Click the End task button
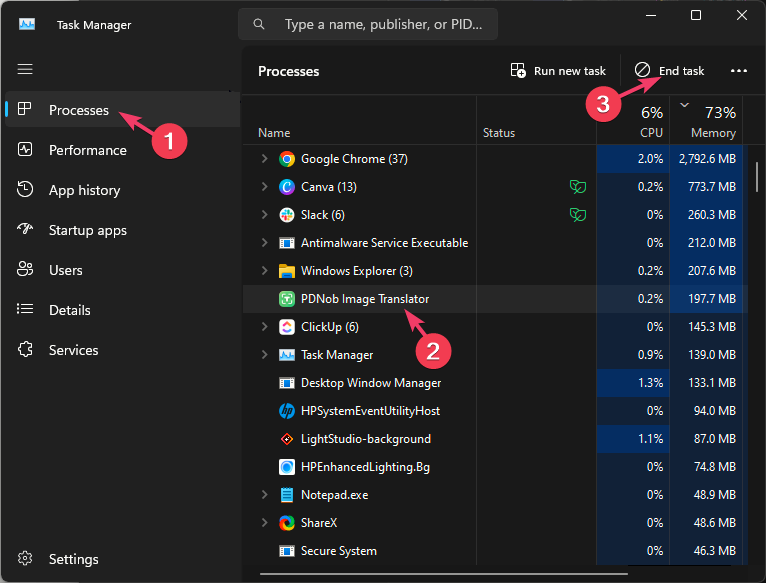This screenshot has height=583, width=766. pyautogui.click(x=669, y=71)
